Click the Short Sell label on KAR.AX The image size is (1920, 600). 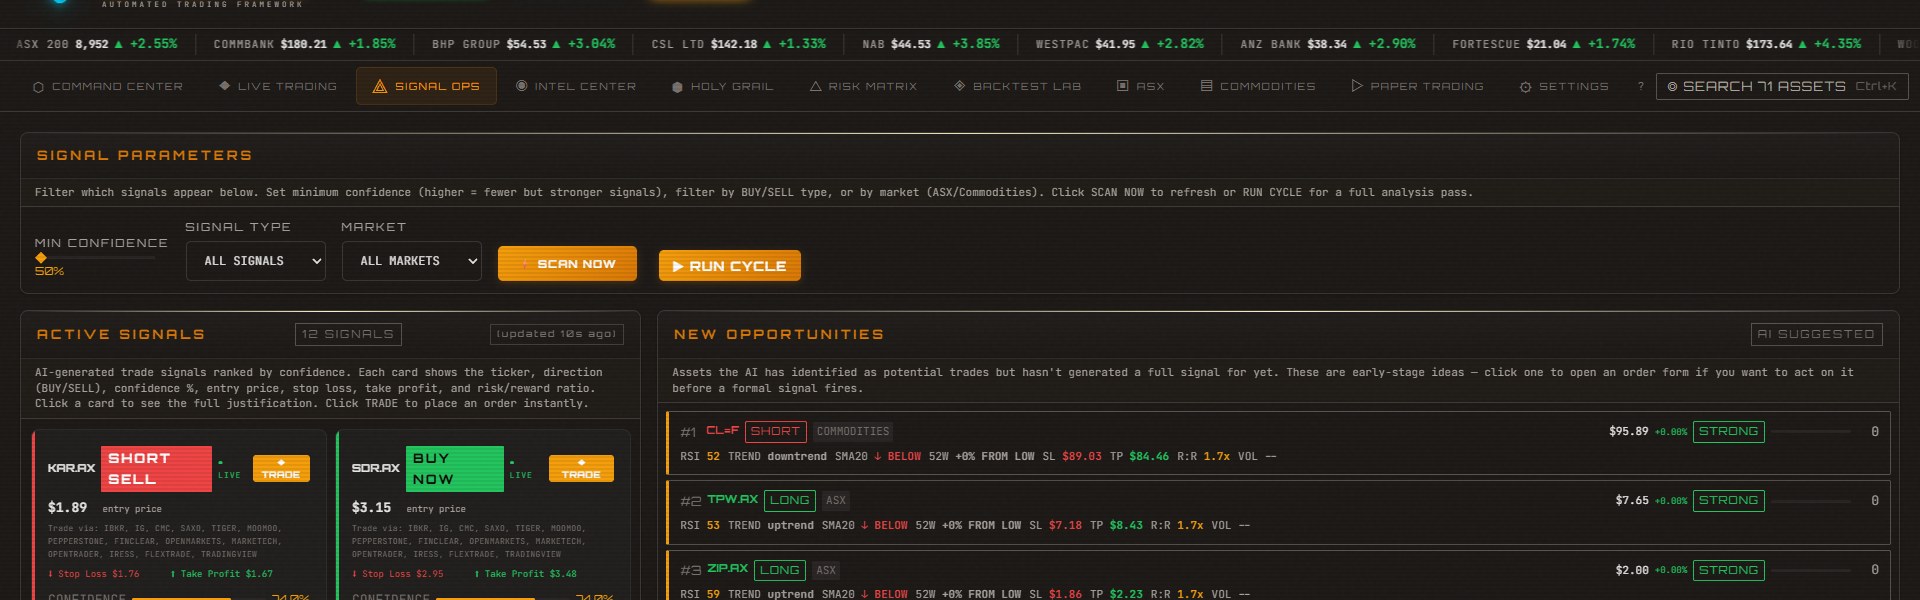(156, 469)
